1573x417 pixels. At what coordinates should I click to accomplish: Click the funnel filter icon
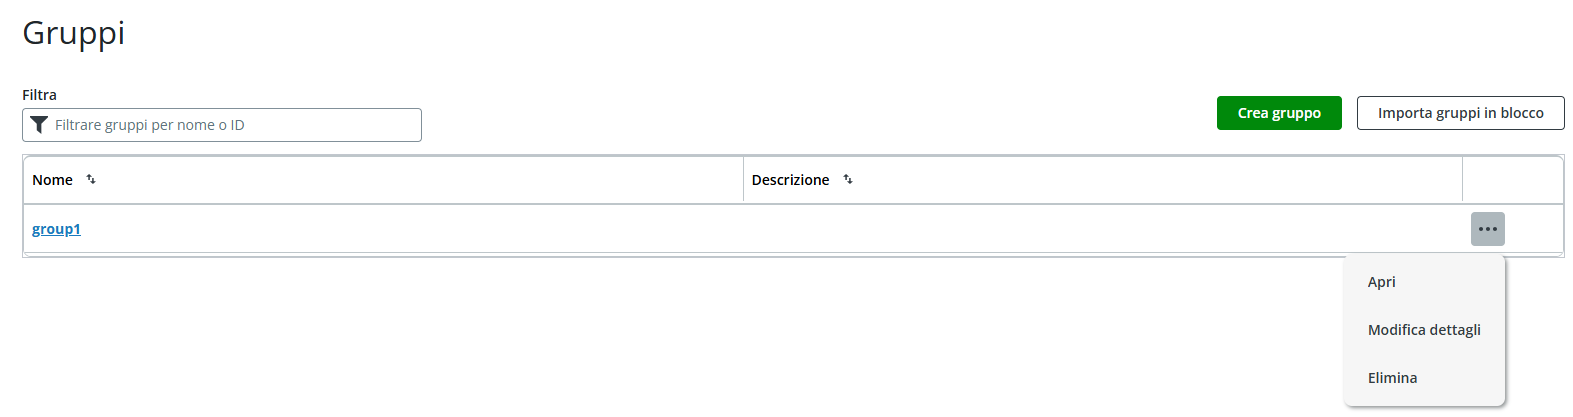(x=39, y=125)
